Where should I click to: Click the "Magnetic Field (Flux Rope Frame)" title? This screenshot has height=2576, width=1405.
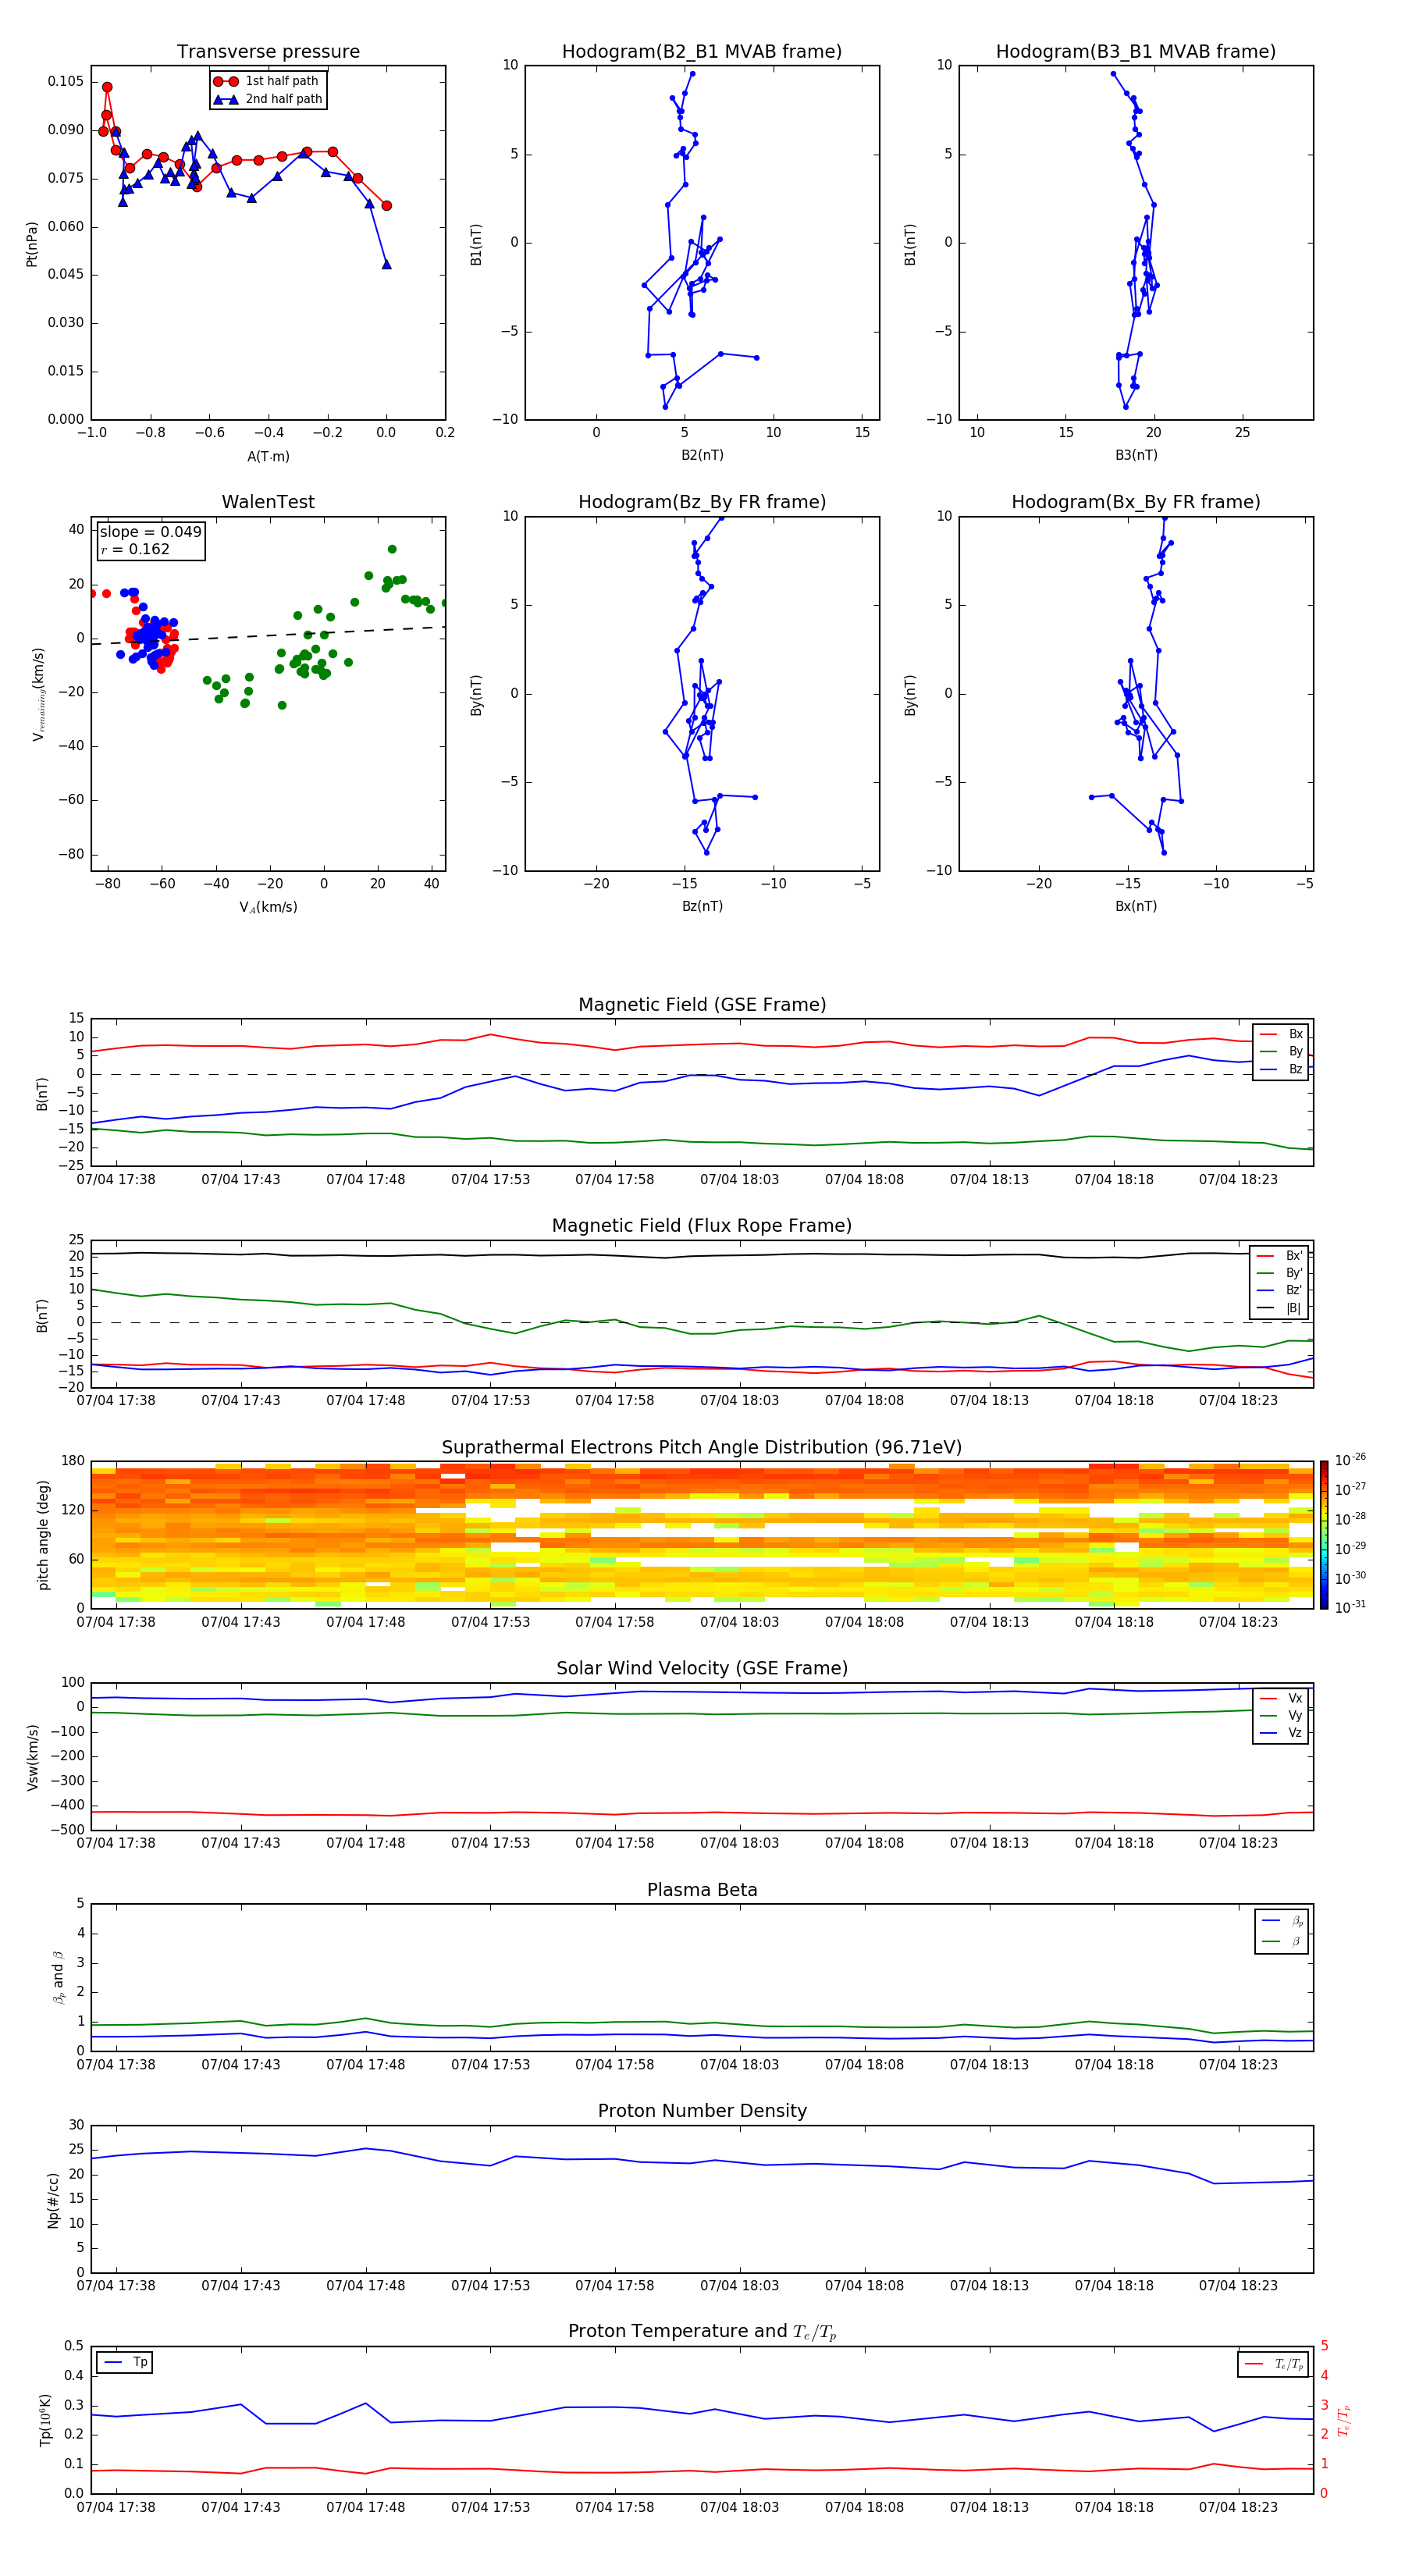pos(702,1226)
